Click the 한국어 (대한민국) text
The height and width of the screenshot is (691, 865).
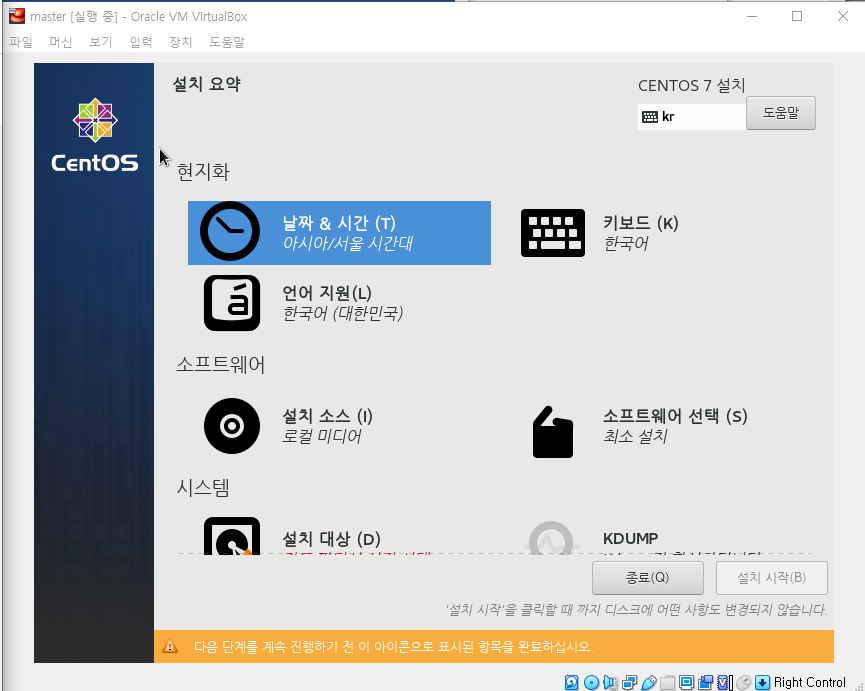click(x=343, y=313)
